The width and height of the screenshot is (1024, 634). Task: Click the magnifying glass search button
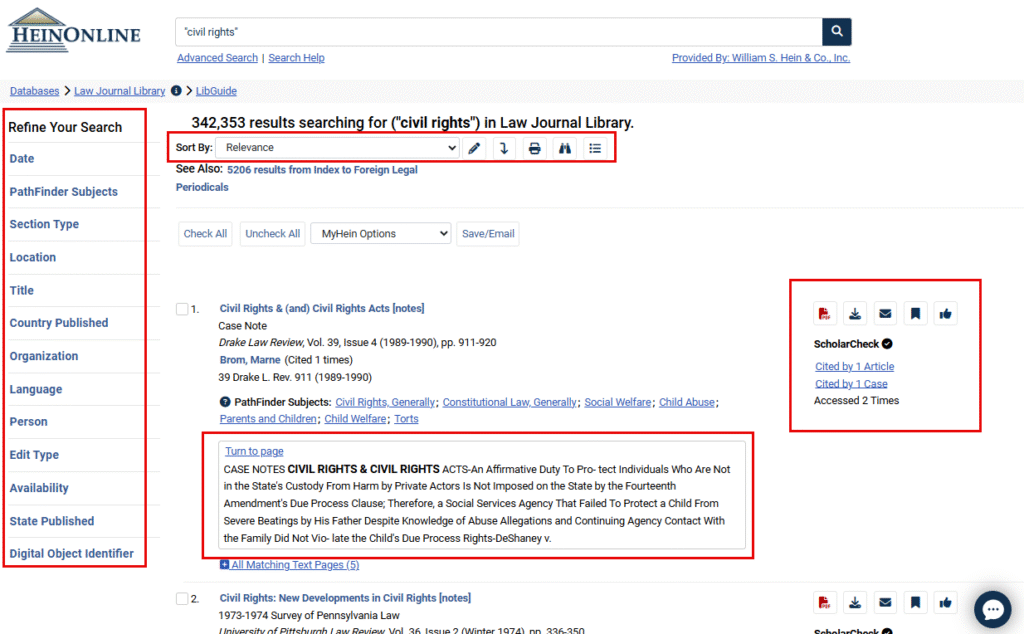click(x=836, y=32)
